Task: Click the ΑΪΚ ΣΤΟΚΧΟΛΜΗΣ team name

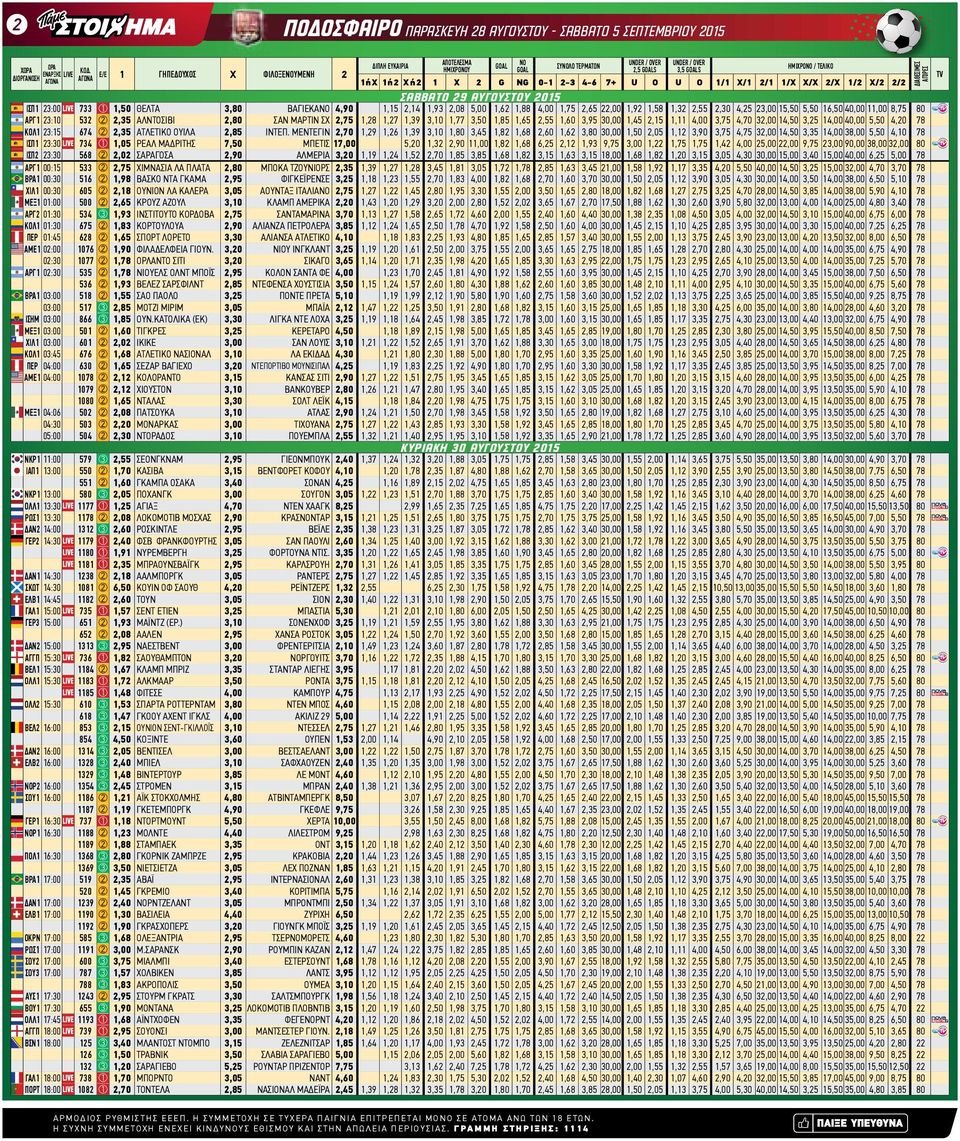Action: (168, 798)
